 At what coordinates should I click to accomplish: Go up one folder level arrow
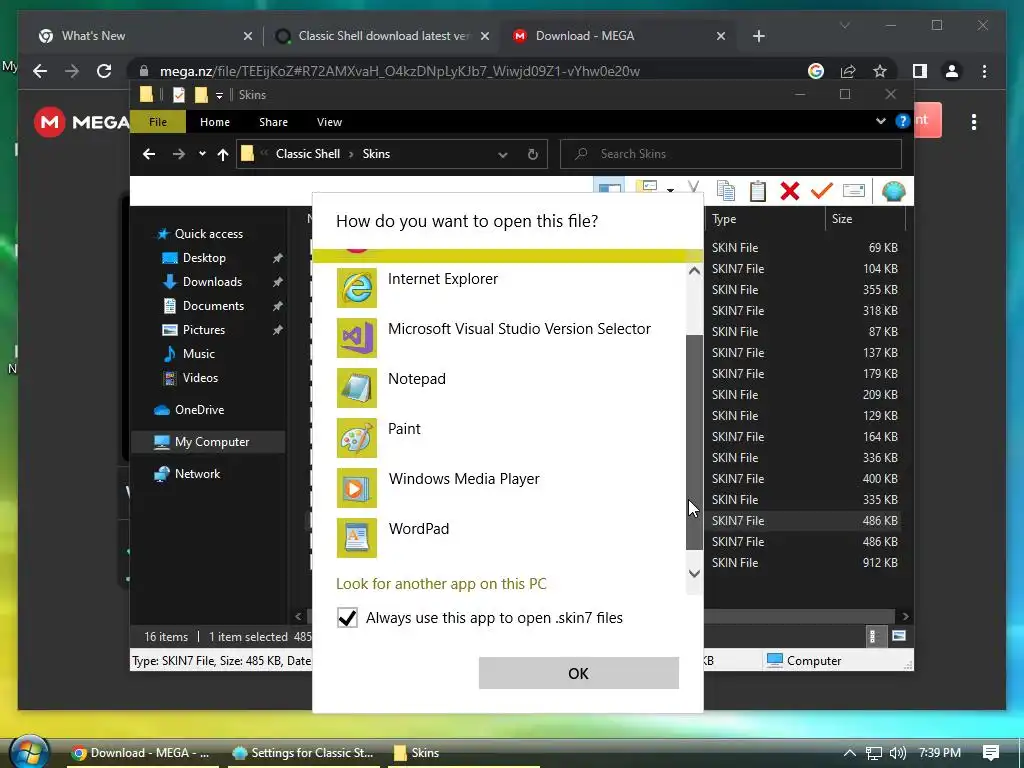pos(223,154)
